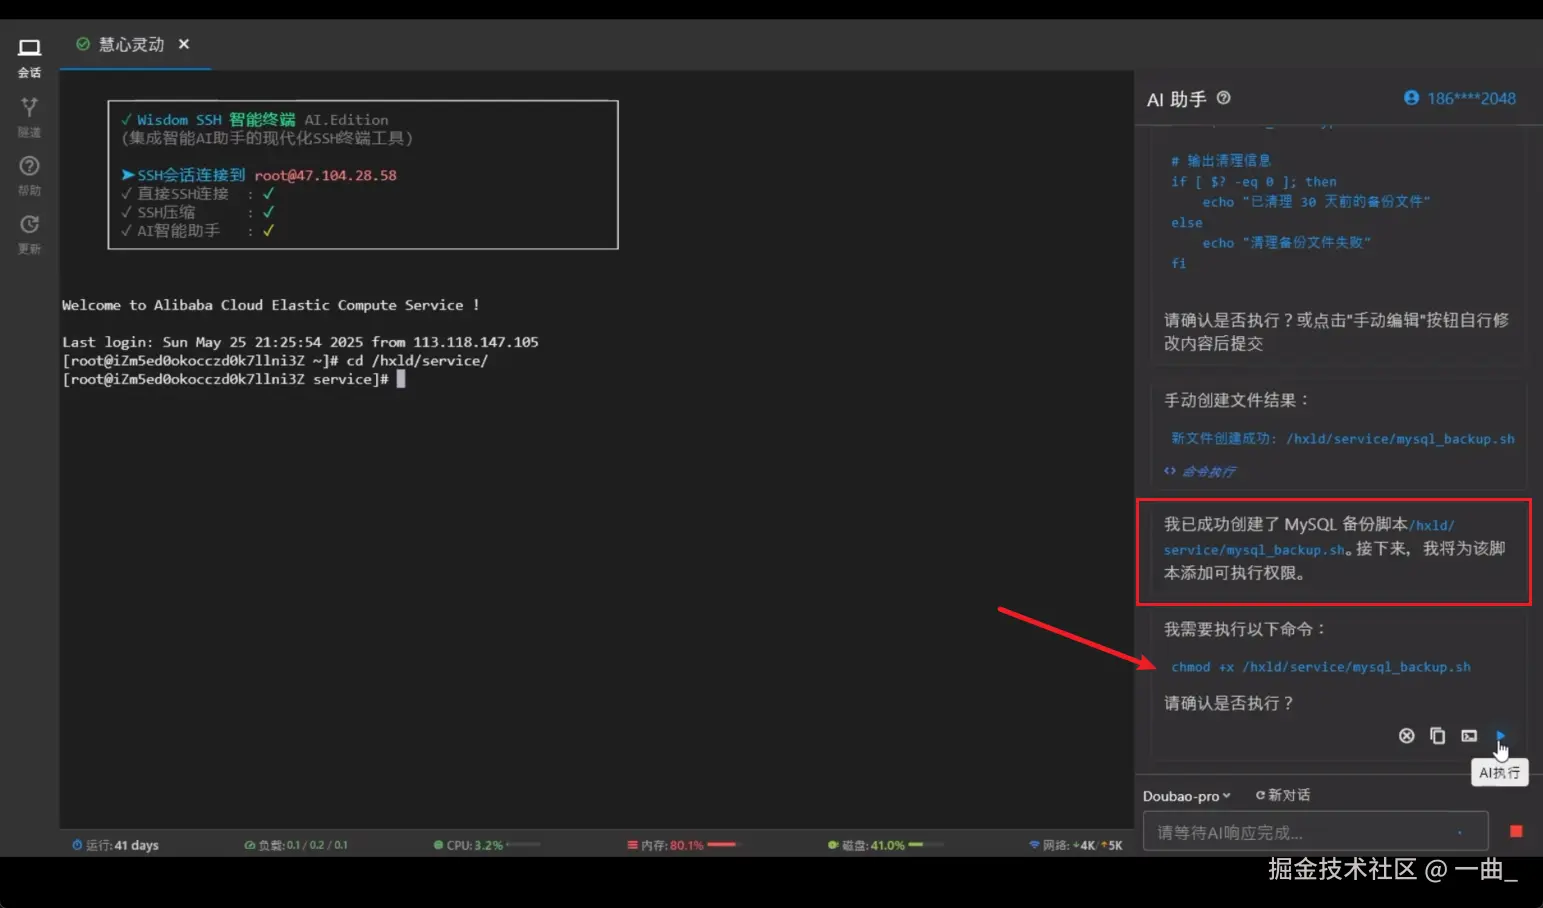
Task: Cancel the command with circled X icon
Action: pyautogui.click(x=1406, y=736)
